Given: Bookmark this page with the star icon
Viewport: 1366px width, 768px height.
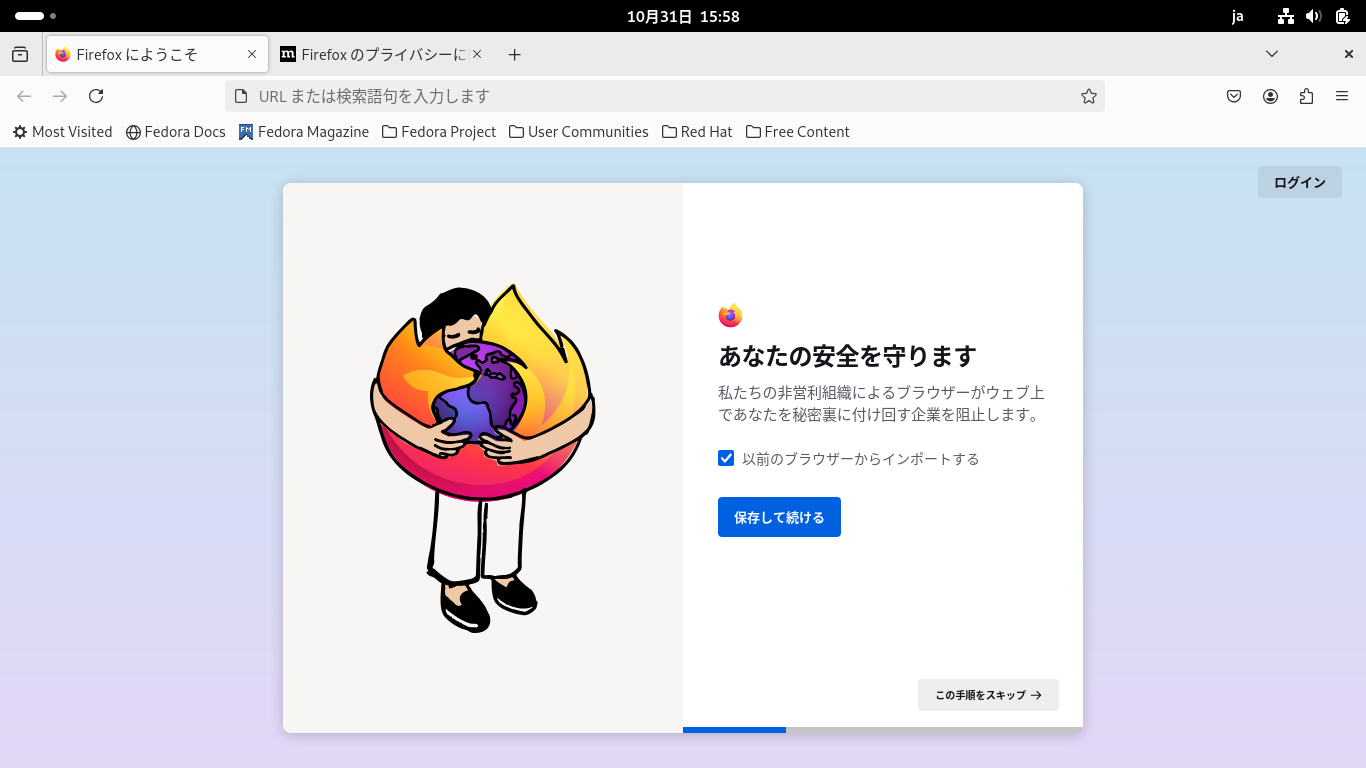Looking at the screenshot, I should pyautogui.click(x=1089, y=96).
